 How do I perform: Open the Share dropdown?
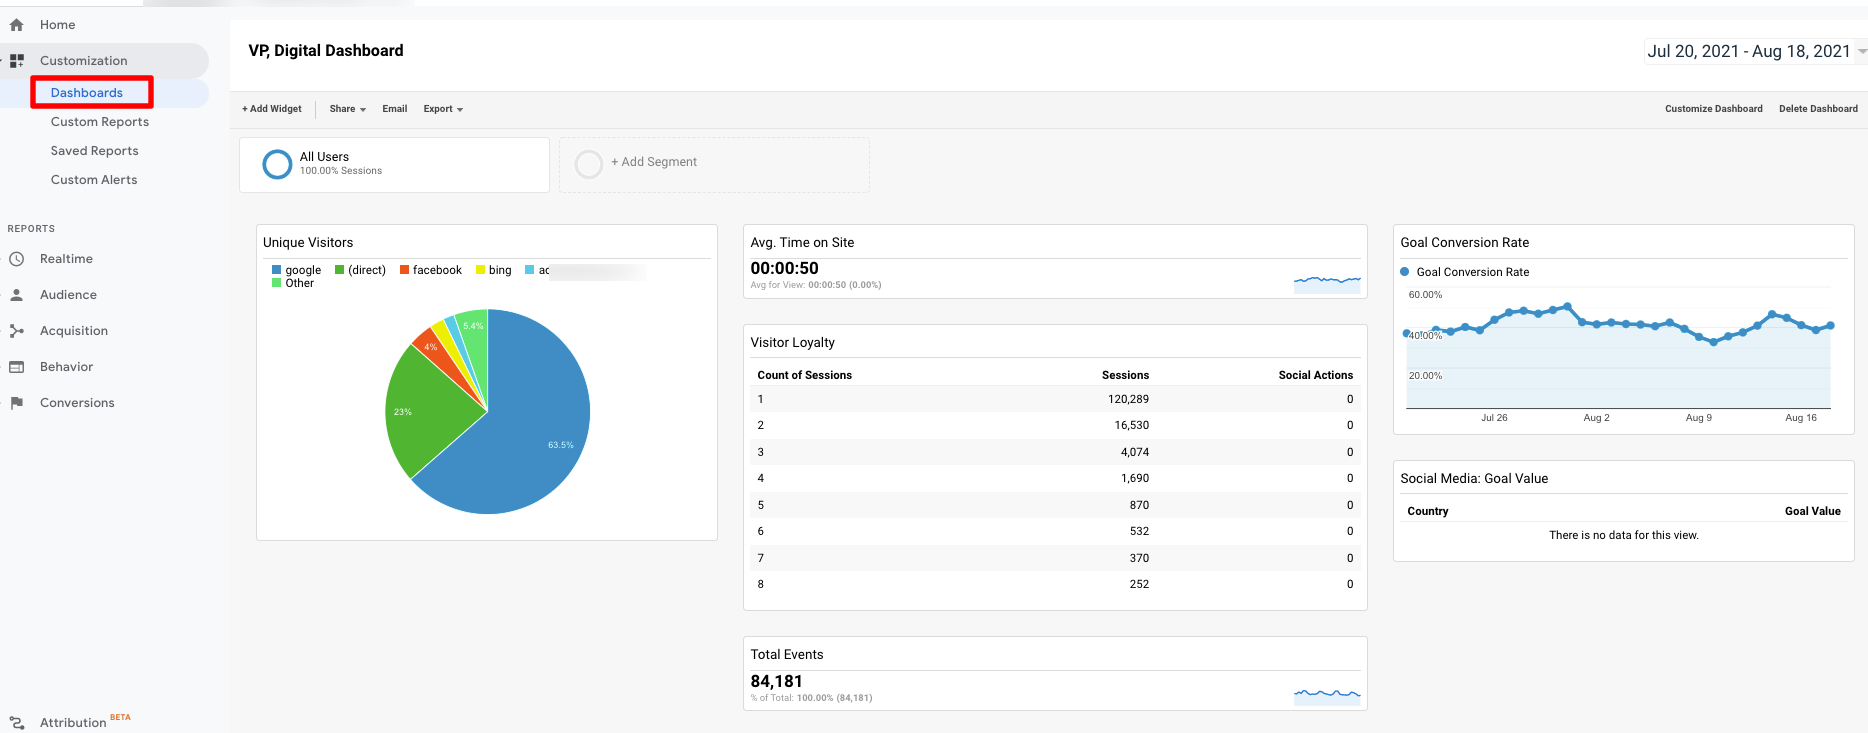(x=348, y=109)
